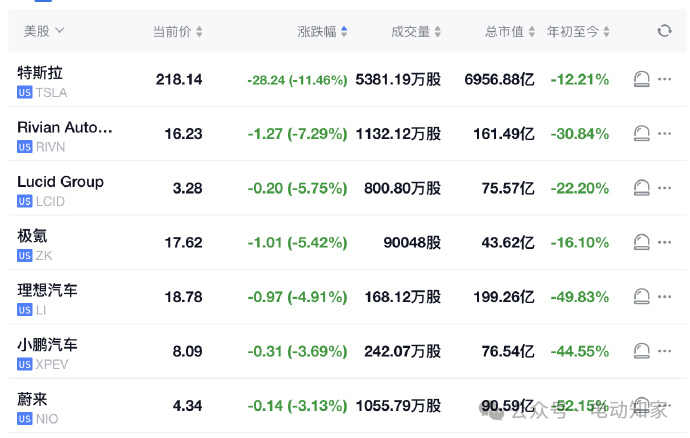Open the 美股 market dropdown

[44, 31]
